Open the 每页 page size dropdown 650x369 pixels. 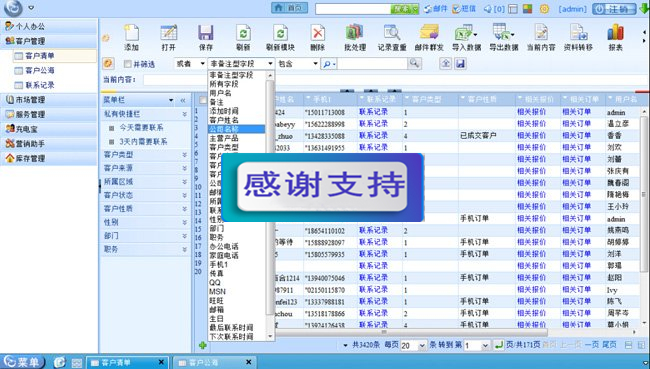(413, 345)
